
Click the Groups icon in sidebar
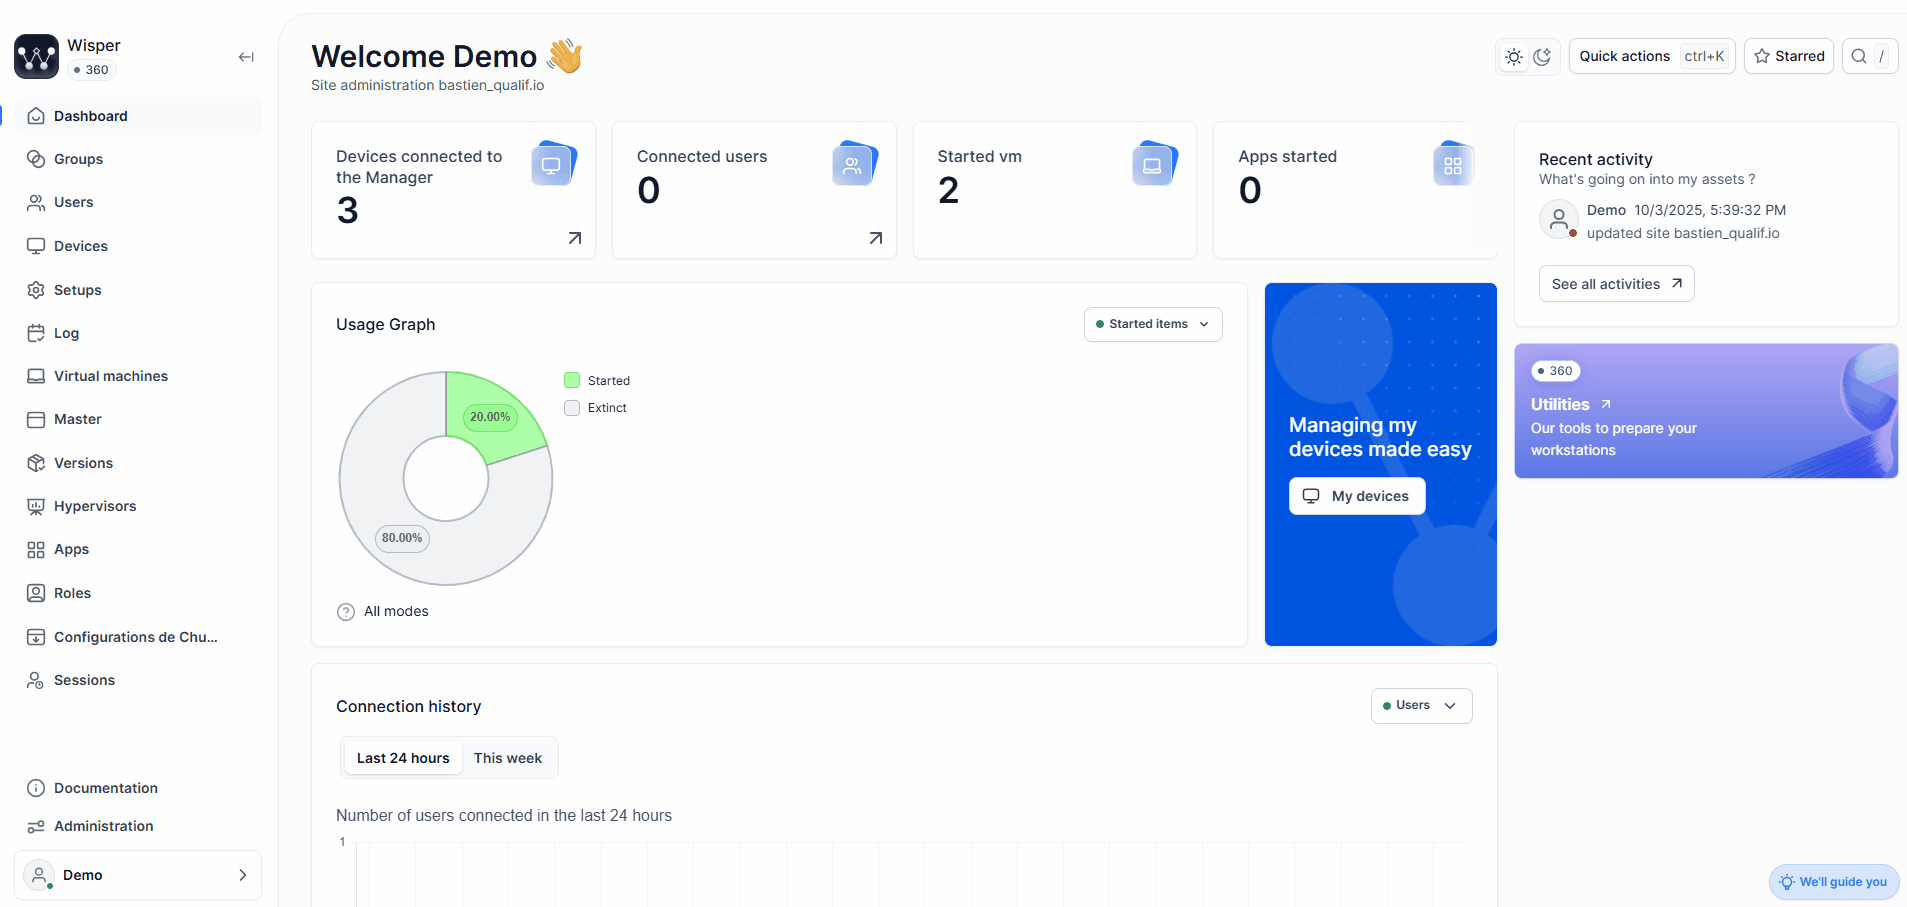point(36,159)
